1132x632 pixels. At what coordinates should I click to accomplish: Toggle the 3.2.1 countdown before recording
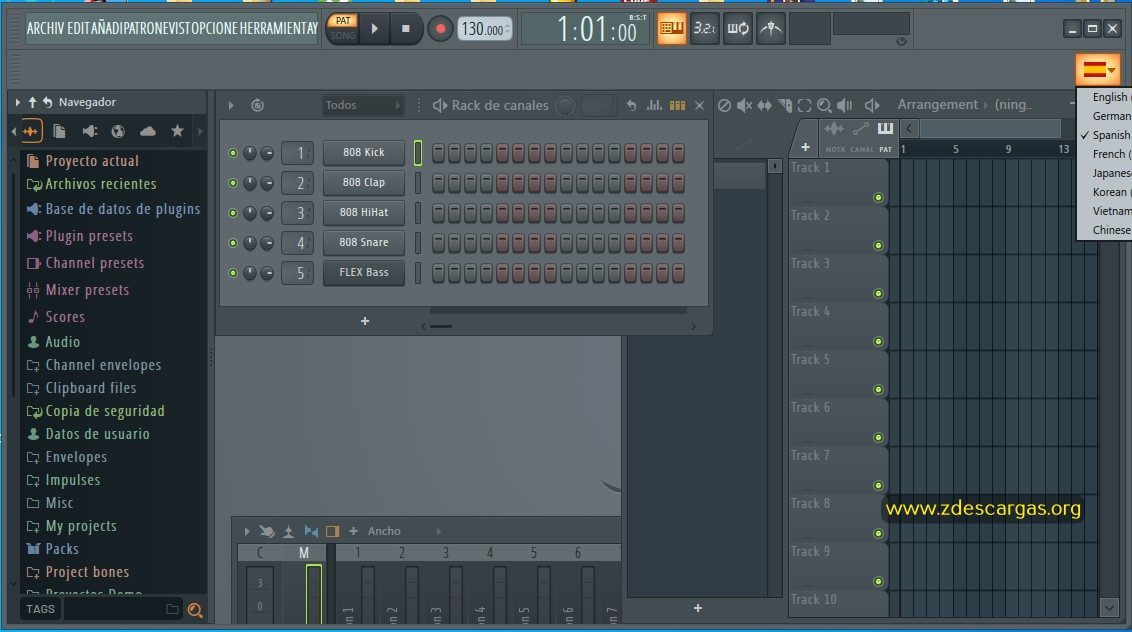click(x=704, y=29)
